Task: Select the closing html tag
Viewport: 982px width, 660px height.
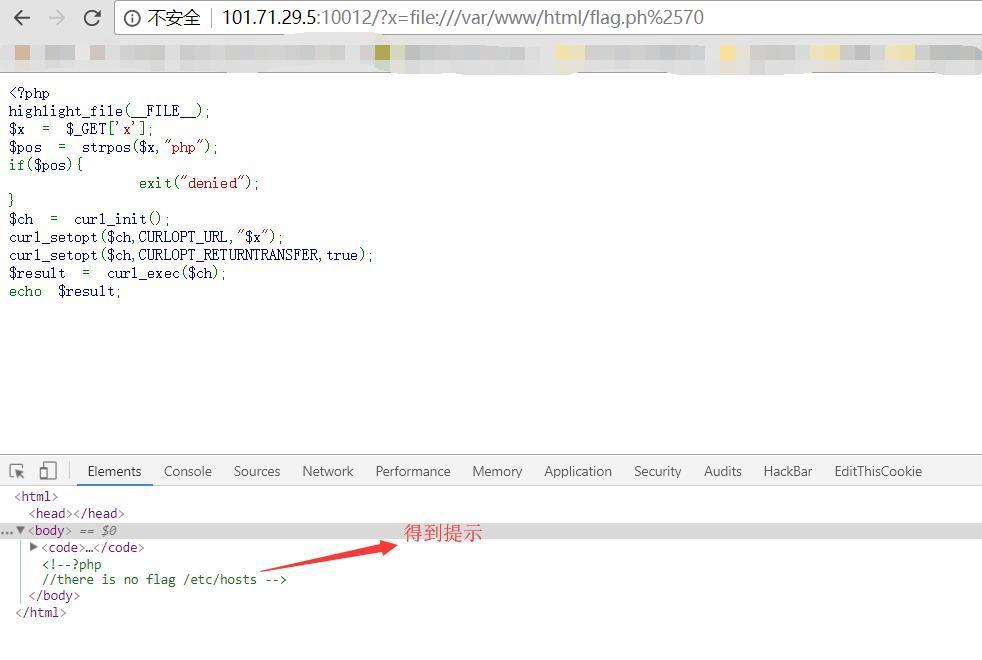Action: (41, 612)
